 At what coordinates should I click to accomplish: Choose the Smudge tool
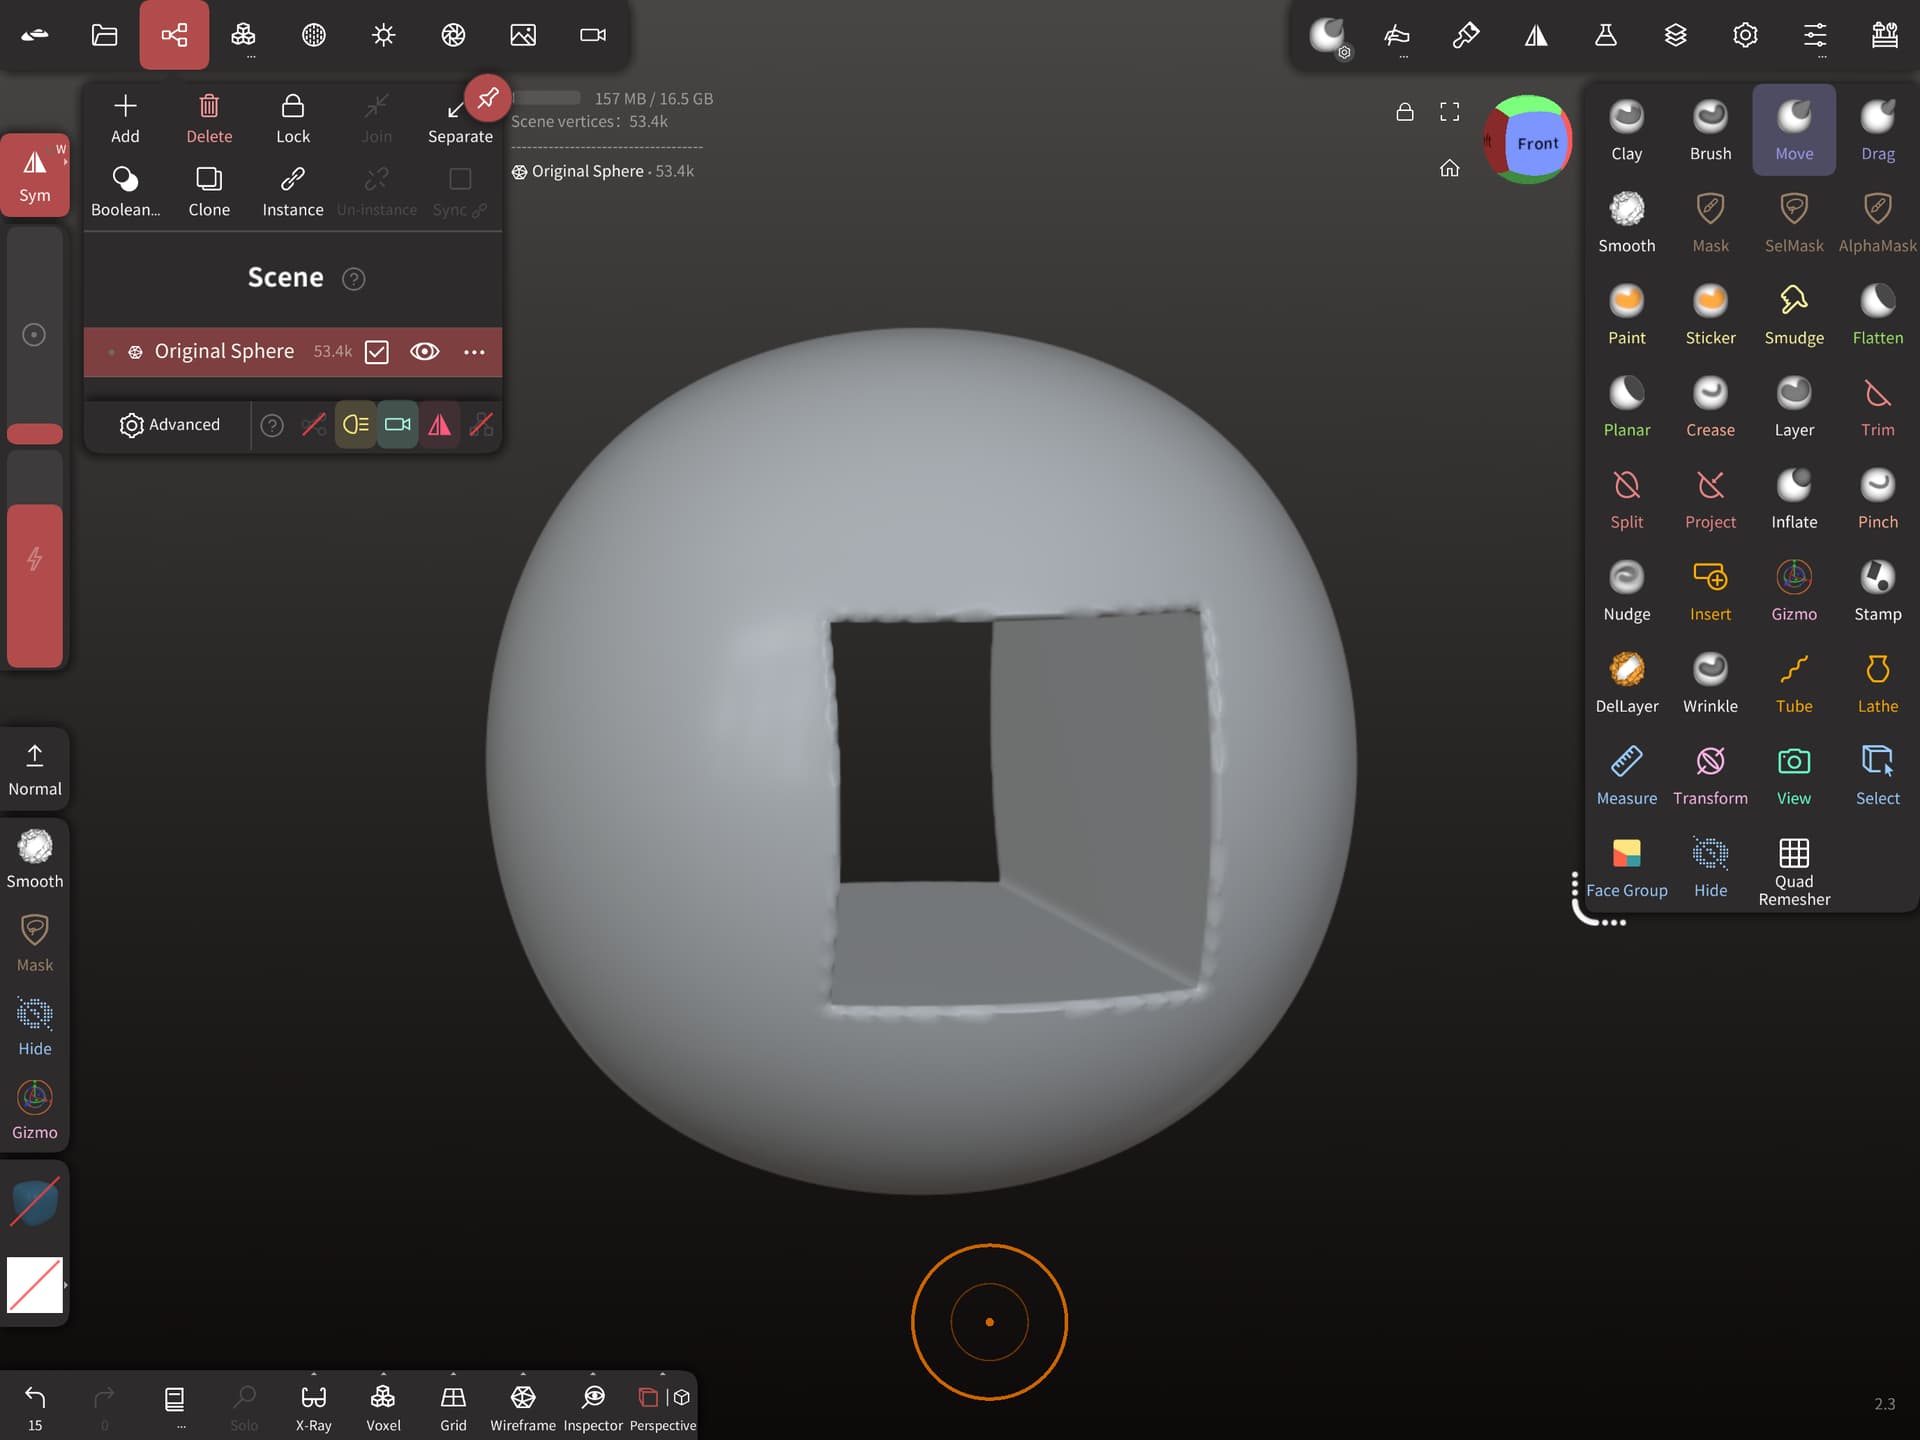(1794, 314)
